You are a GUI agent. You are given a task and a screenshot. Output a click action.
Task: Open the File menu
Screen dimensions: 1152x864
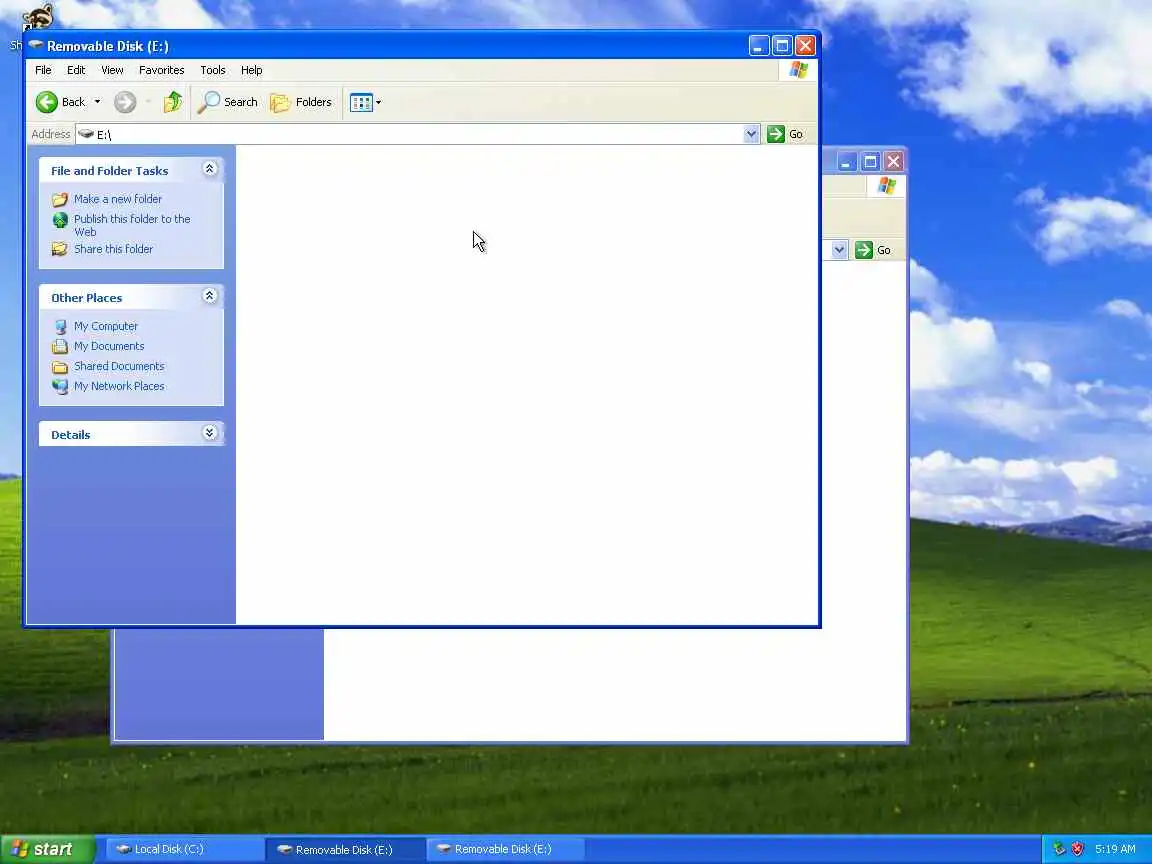(x=43, y=70)
